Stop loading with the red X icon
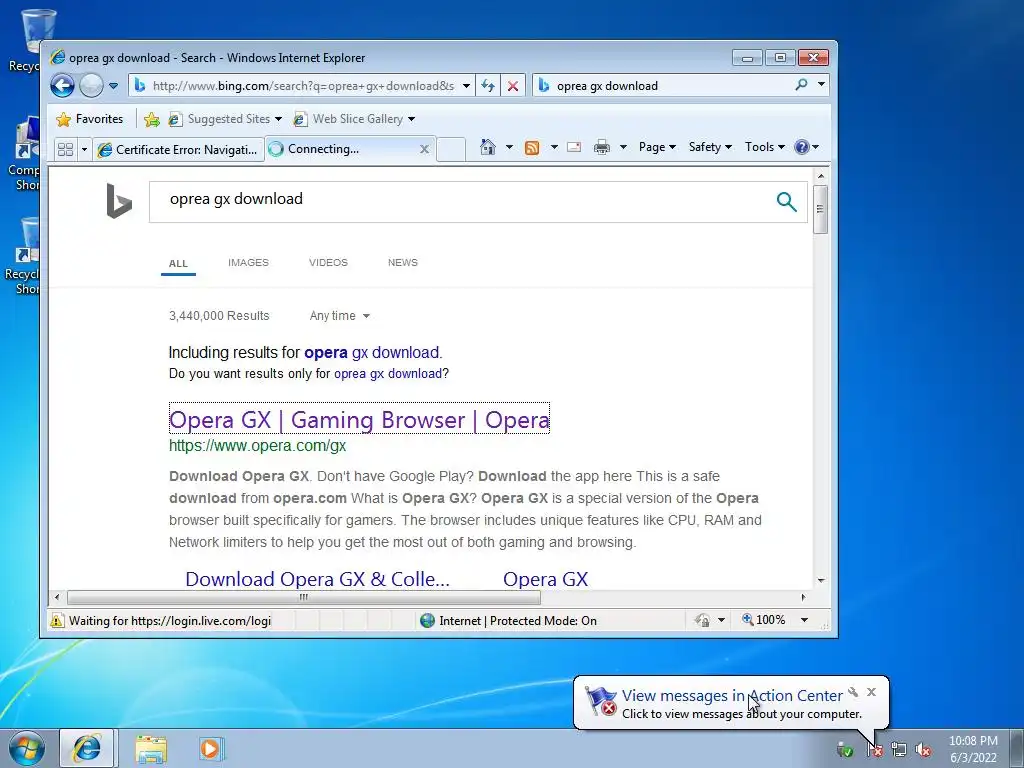Screen dimensions: 1024x768 tap(513, 86)
